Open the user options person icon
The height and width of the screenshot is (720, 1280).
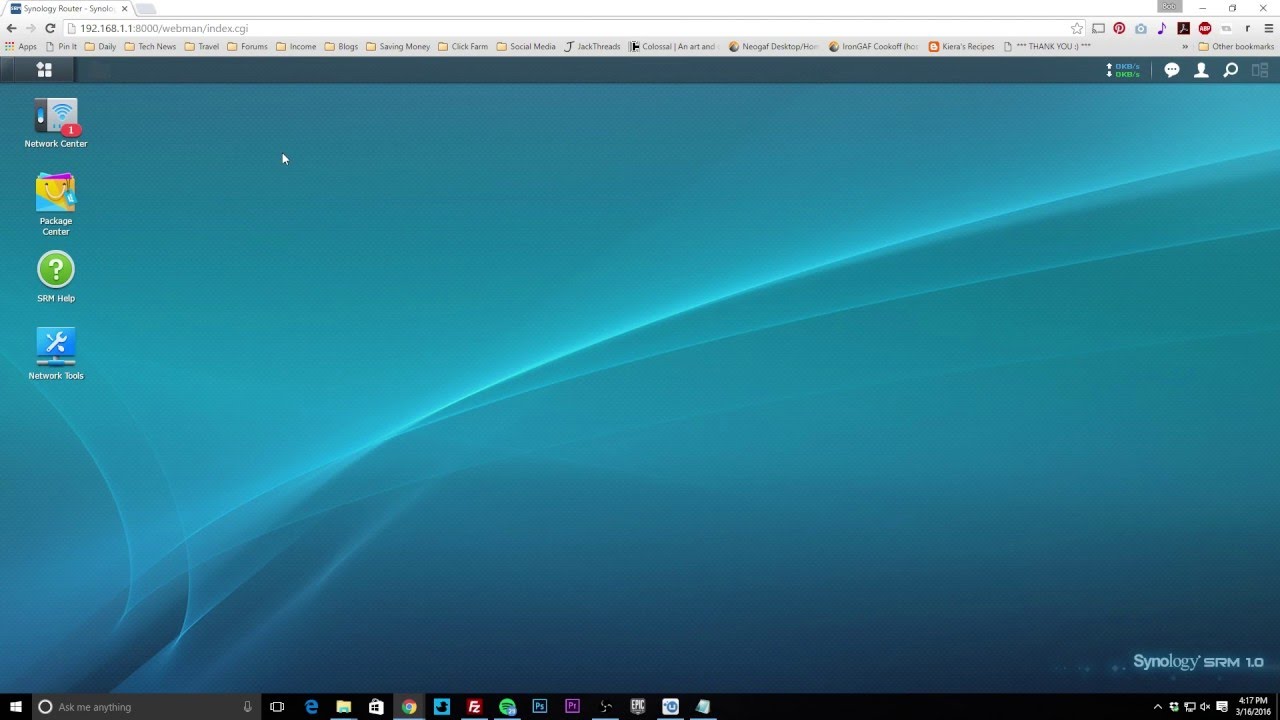(1201, 70)
